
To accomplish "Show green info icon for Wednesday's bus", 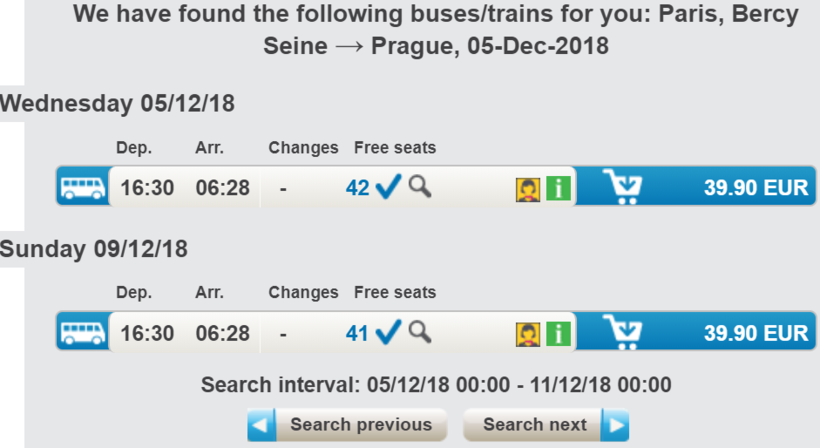I will 558,188.
